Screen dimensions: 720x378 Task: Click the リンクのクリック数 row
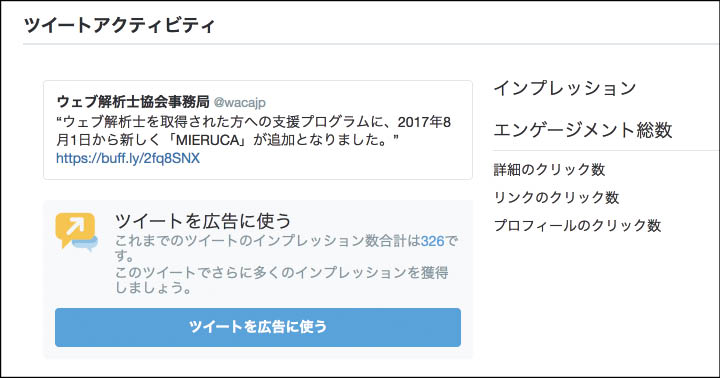point(556,197)
